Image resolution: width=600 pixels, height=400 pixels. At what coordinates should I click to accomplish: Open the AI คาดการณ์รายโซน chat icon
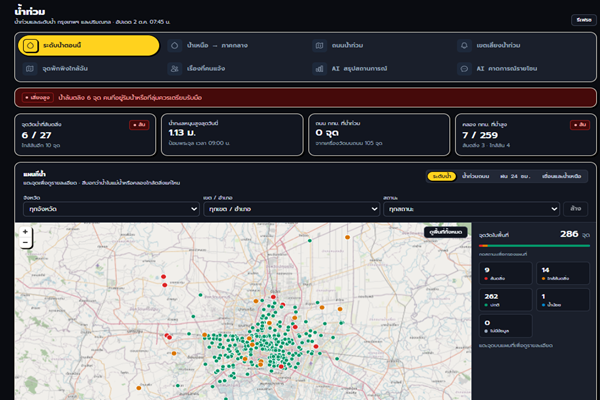pos(464,69)
